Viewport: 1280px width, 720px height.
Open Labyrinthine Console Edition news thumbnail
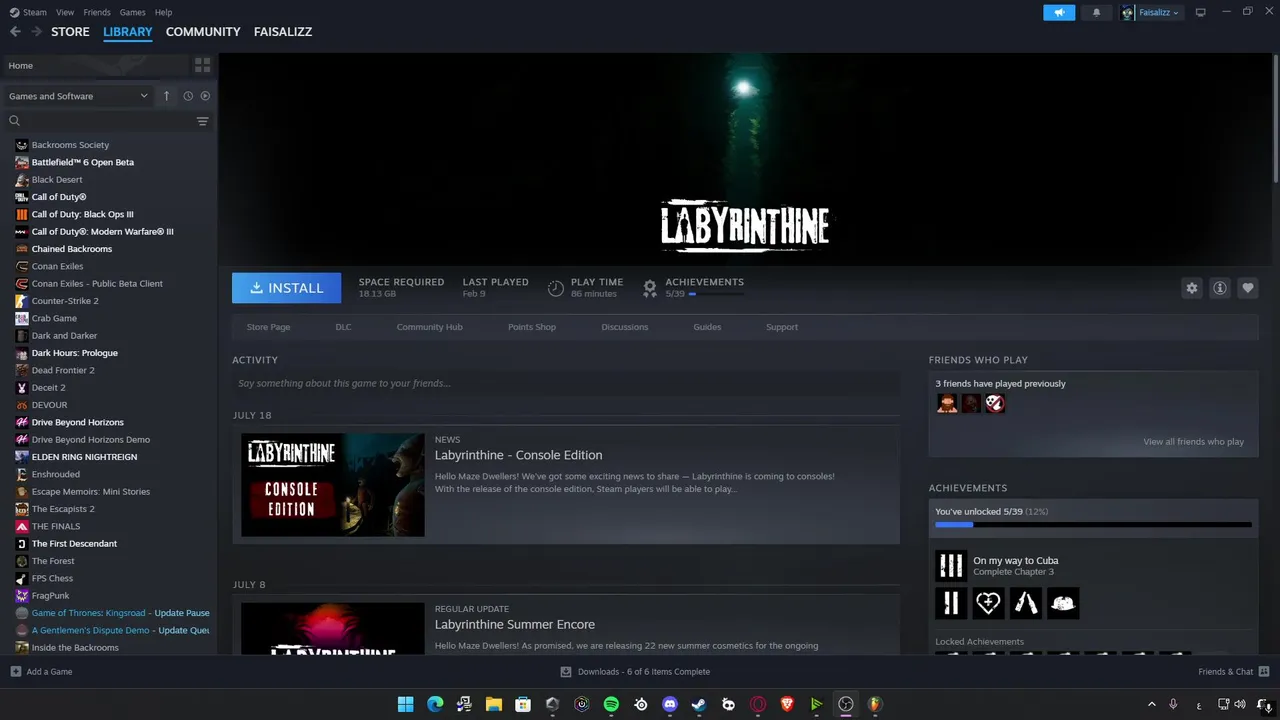pyautogui.click(x=333, y=485)
